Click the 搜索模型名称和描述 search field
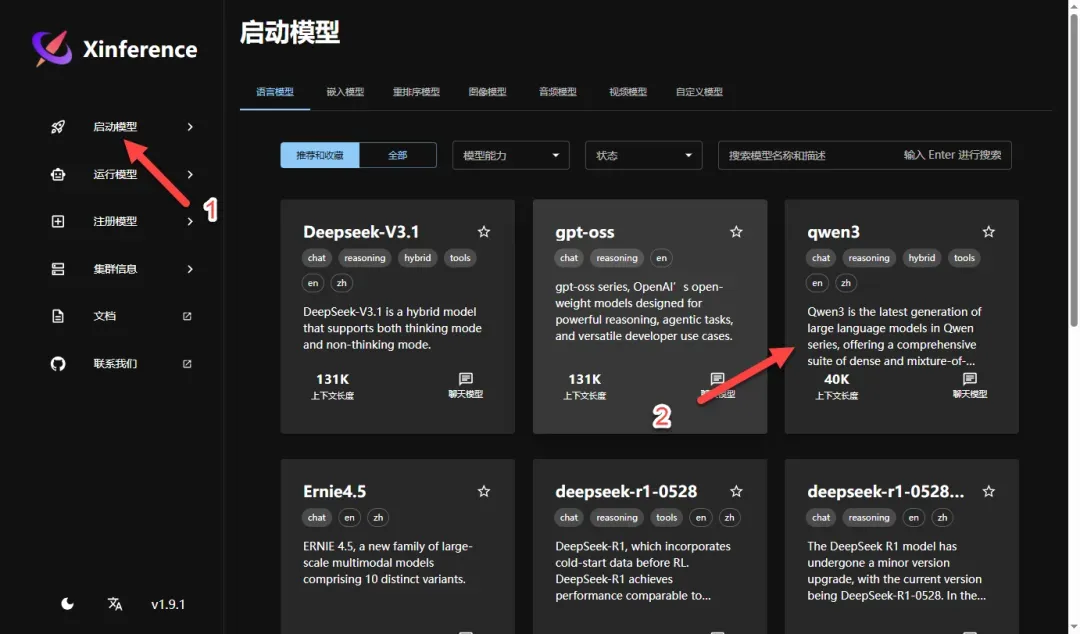 810,156
